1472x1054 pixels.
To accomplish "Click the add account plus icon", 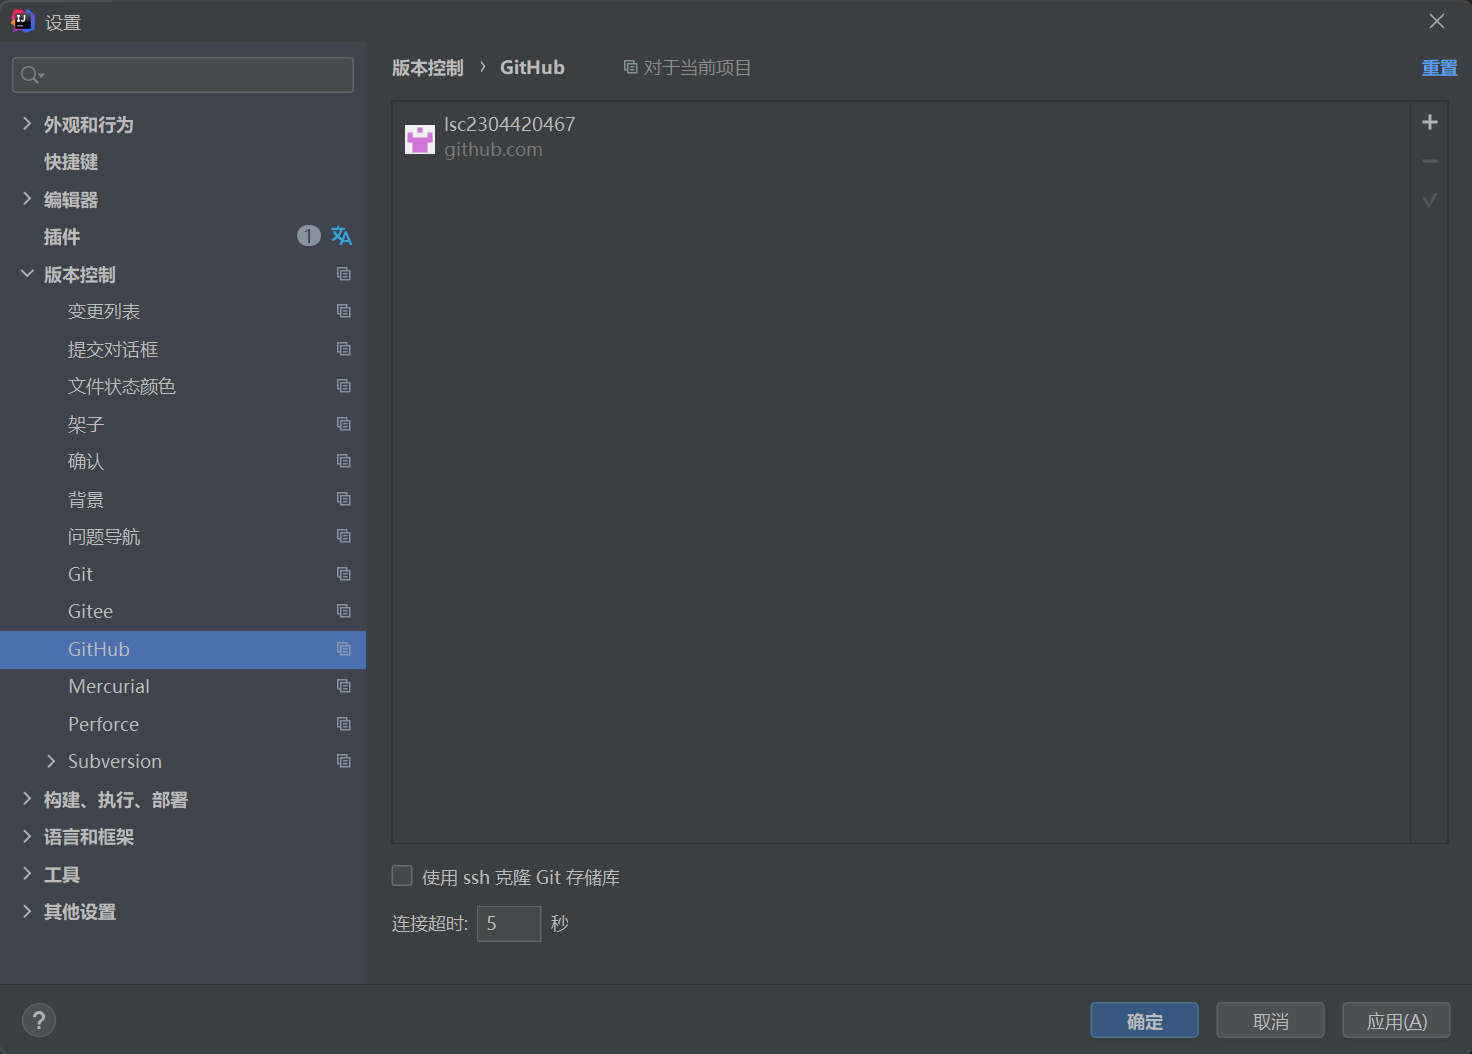I will click(1430, 122).
